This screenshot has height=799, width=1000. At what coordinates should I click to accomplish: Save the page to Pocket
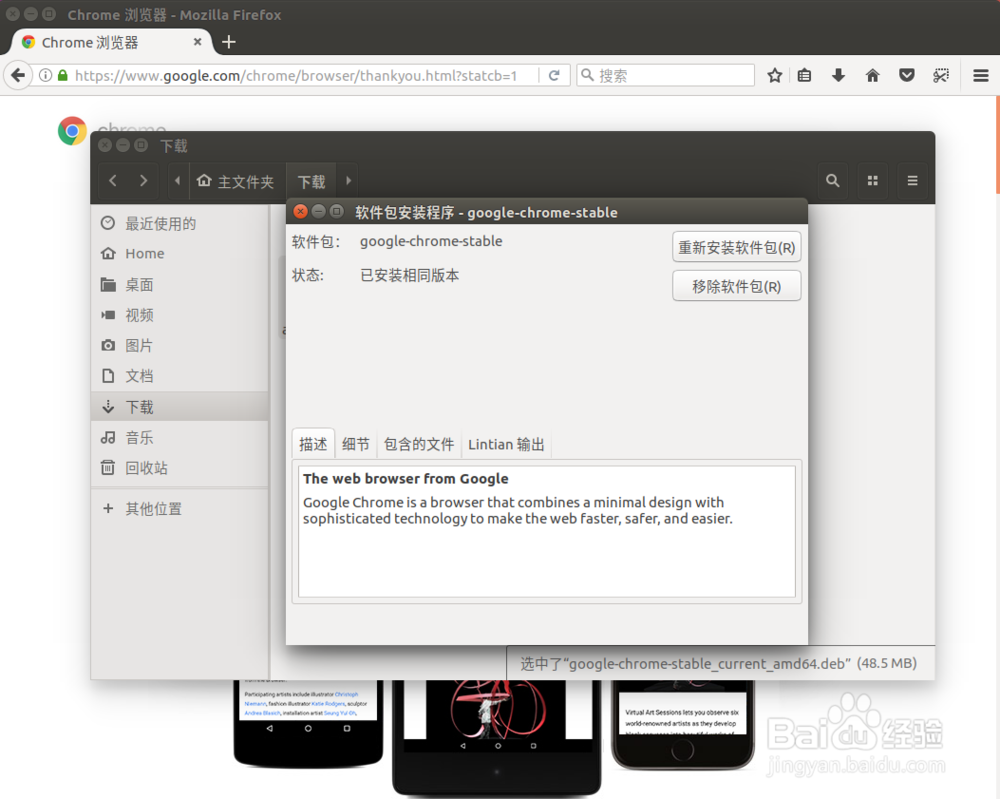[x=906, y=74]
